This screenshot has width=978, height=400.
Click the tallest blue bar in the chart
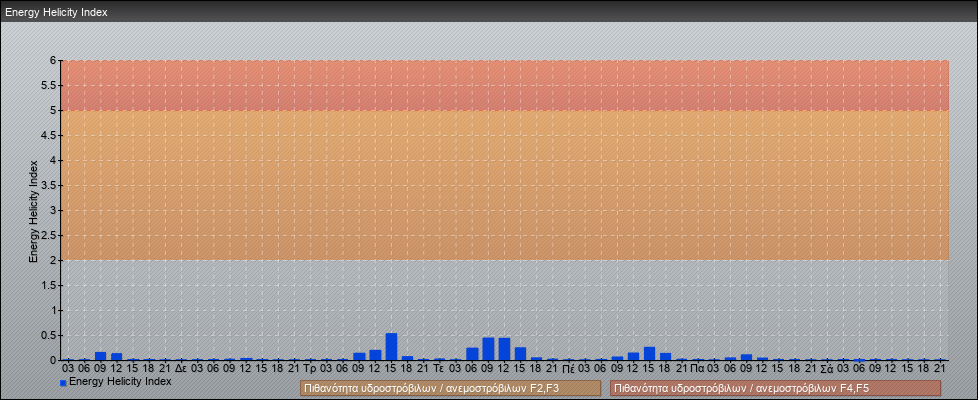coord(391,346)
